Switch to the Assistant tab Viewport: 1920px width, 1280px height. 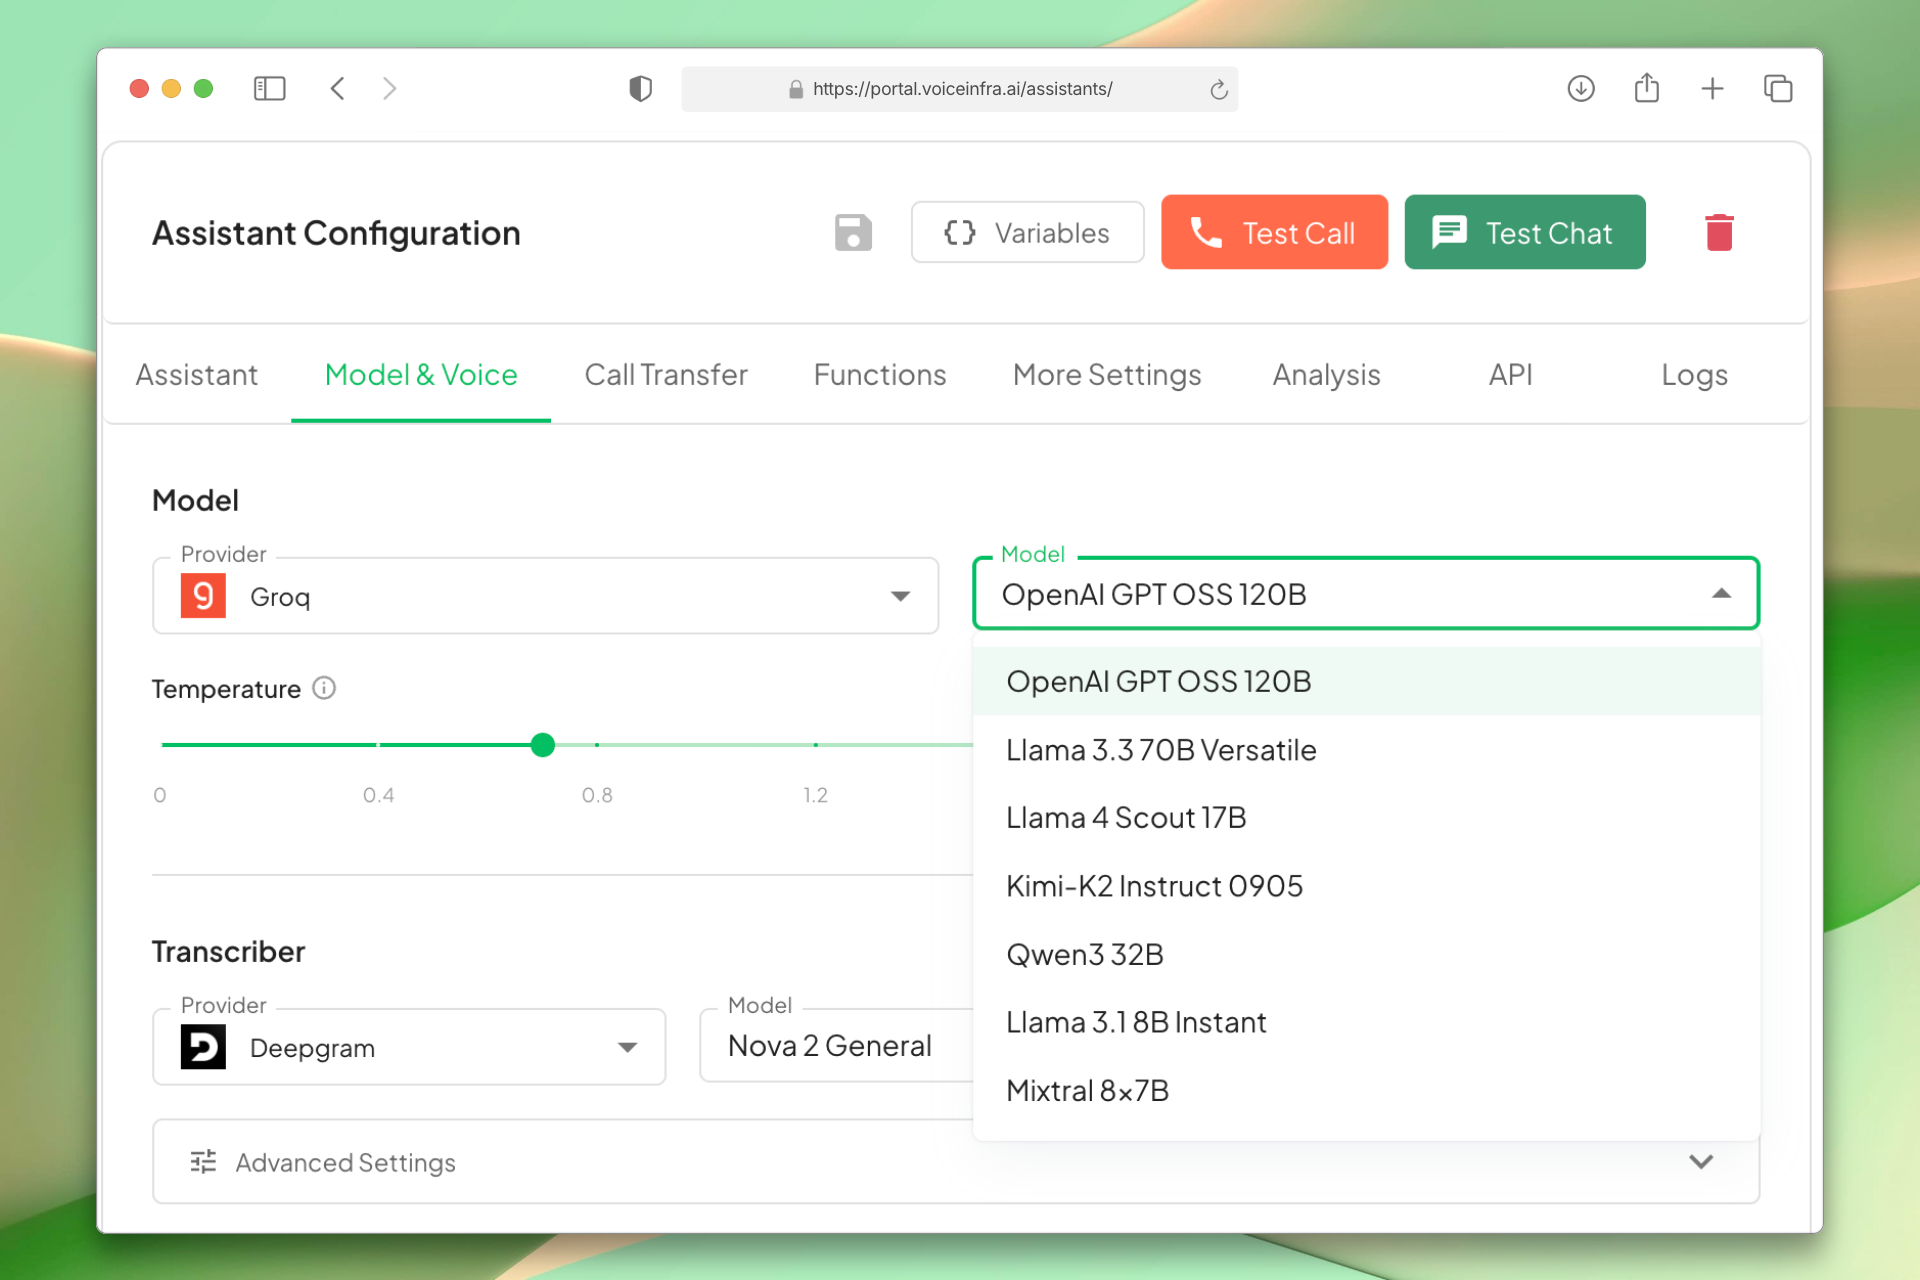(197, 375)
